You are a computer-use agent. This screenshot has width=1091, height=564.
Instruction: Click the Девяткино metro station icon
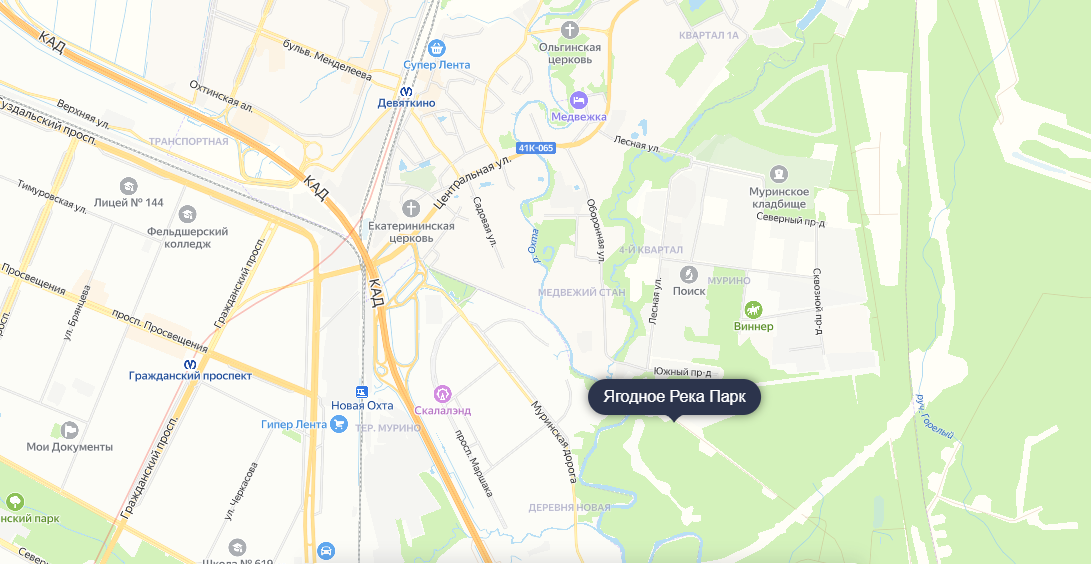[x=406, y=91]
